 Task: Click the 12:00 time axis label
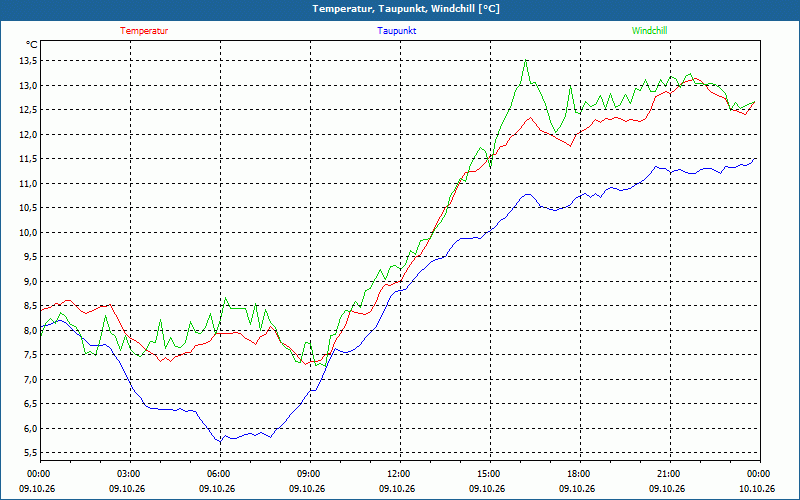pos(400,473)
